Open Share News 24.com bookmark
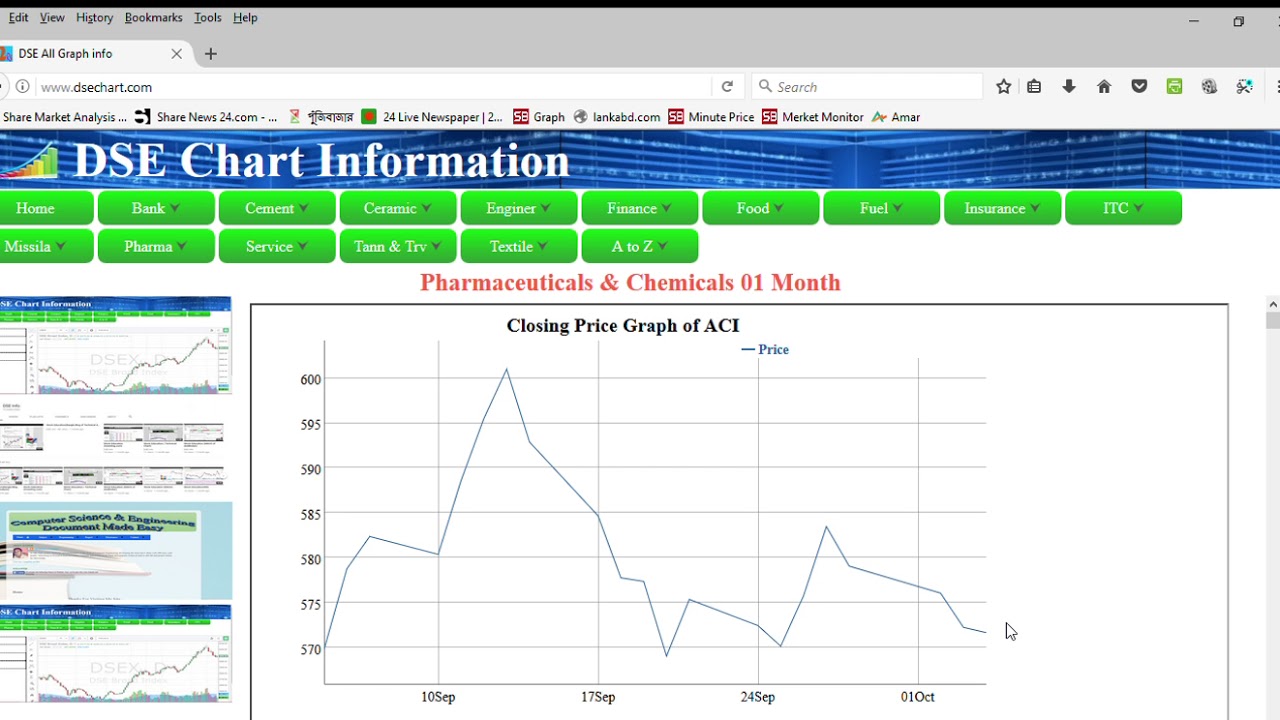This screenshot has height=720, width=1280. pos(206,117)
